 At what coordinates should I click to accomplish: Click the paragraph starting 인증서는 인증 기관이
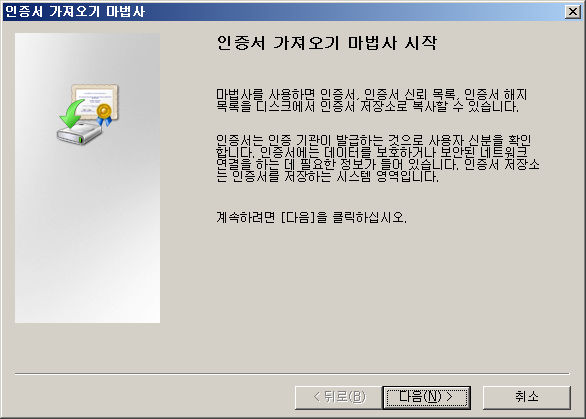click(377, 158)
